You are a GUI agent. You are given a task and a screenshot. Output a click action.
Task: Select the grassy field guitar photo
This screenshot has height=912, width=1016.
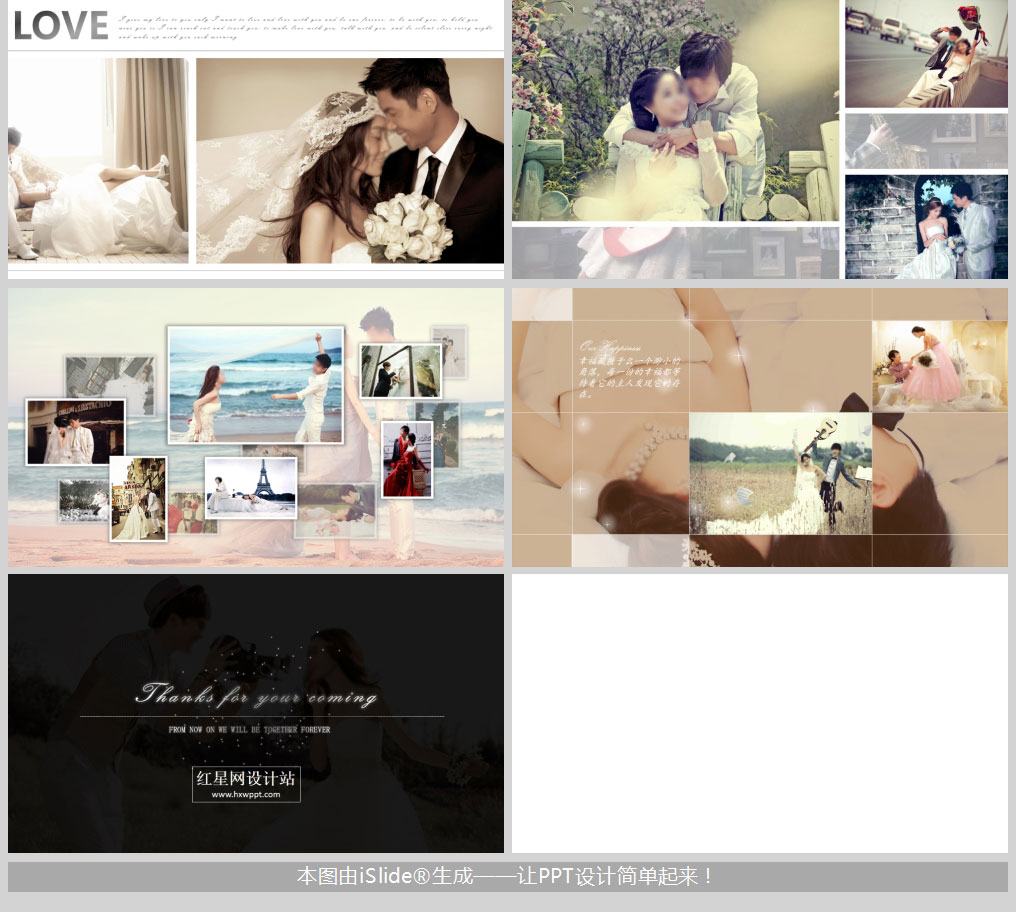[780, 474]
